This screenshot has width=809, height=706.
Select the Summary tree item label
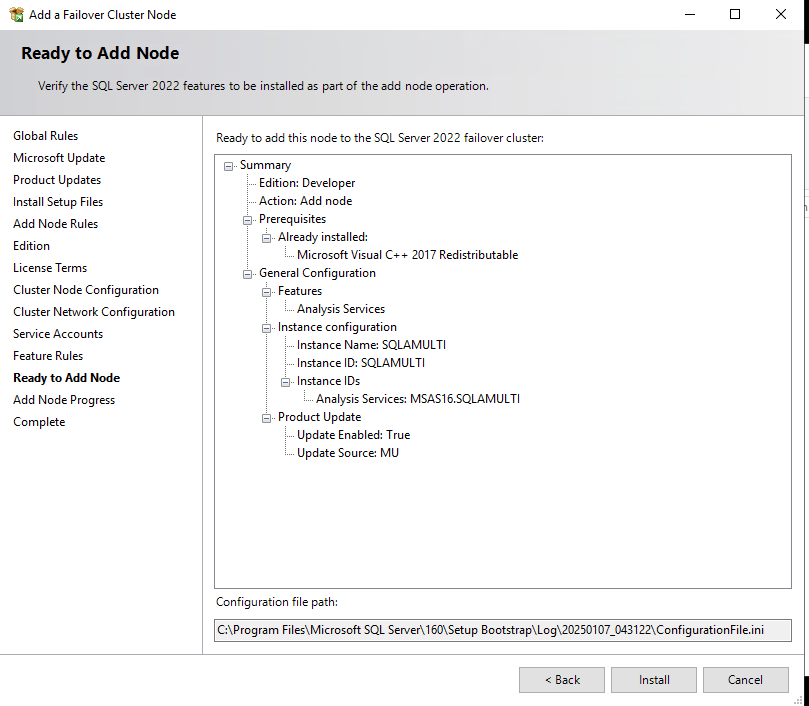pos(265,165)
